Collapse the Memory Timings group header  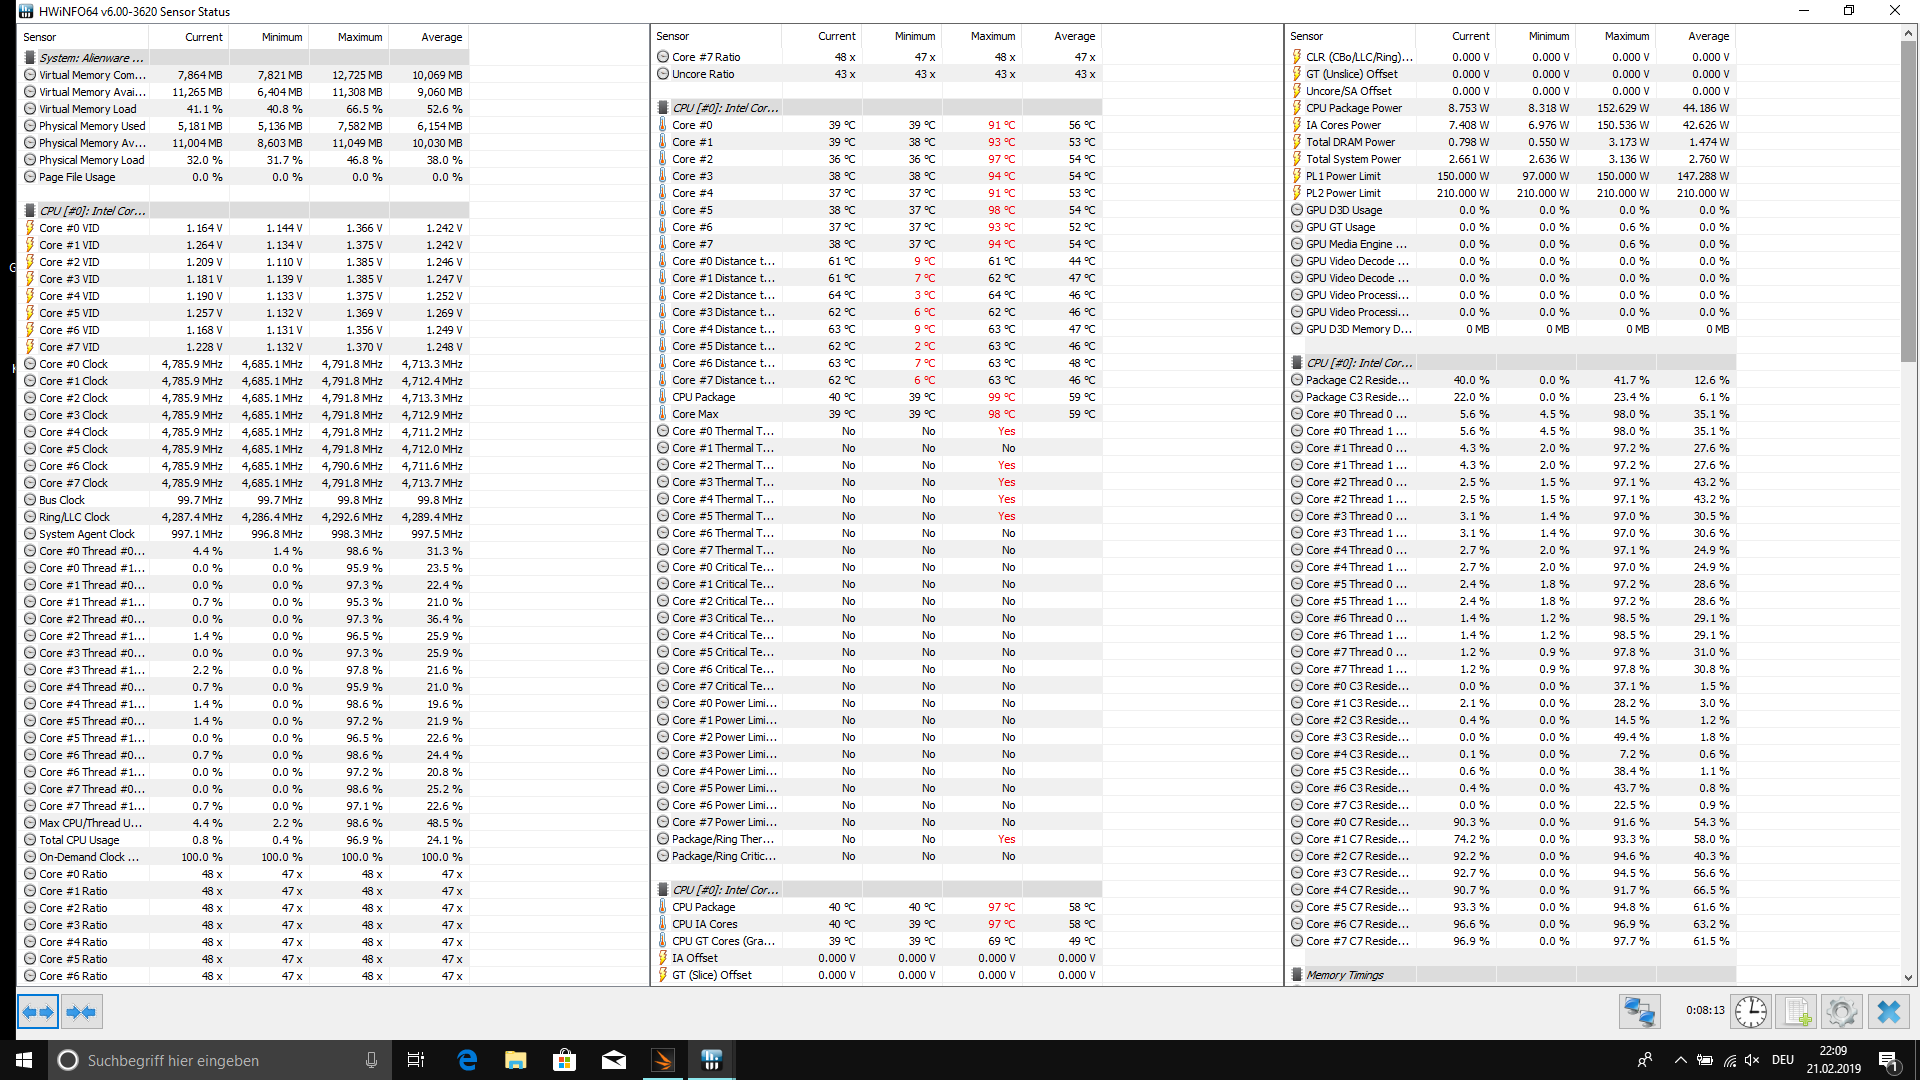[1344, 975]
